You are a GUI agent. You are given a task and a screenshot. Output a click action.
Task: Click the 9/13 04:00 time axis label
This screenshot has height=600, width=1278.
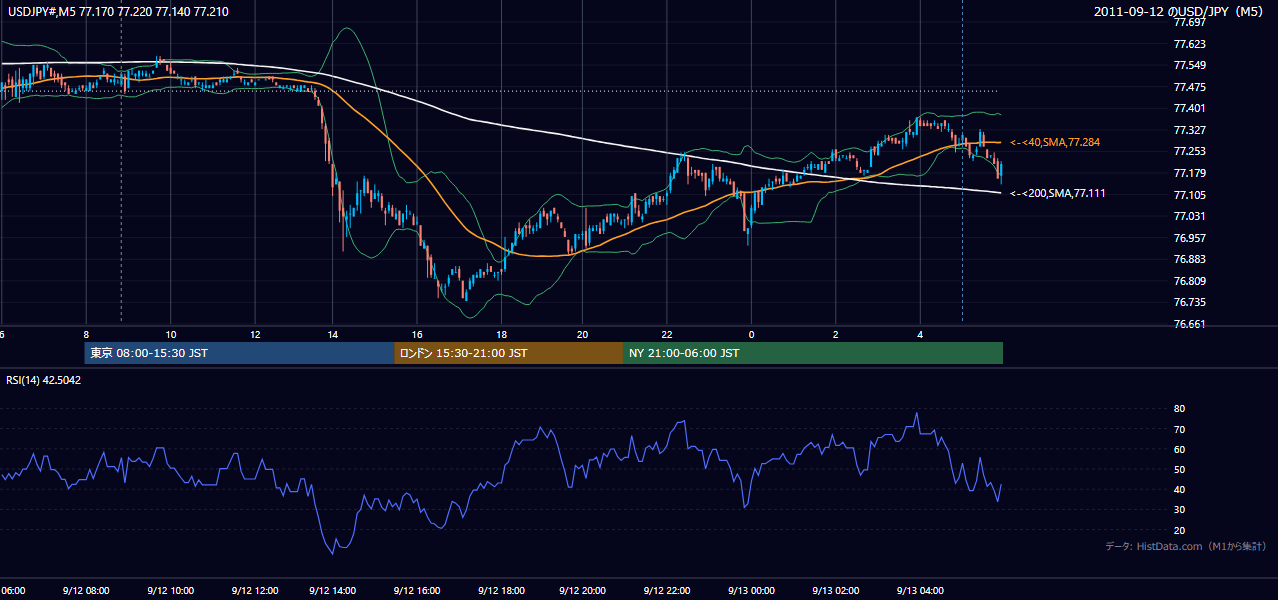[919, 591]
